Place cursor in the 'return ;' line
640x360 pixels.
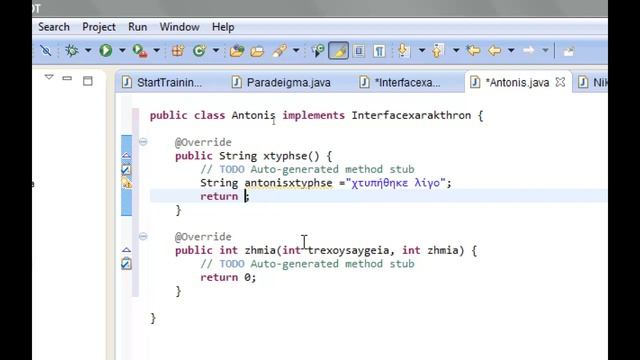click(x=378, y=196)
